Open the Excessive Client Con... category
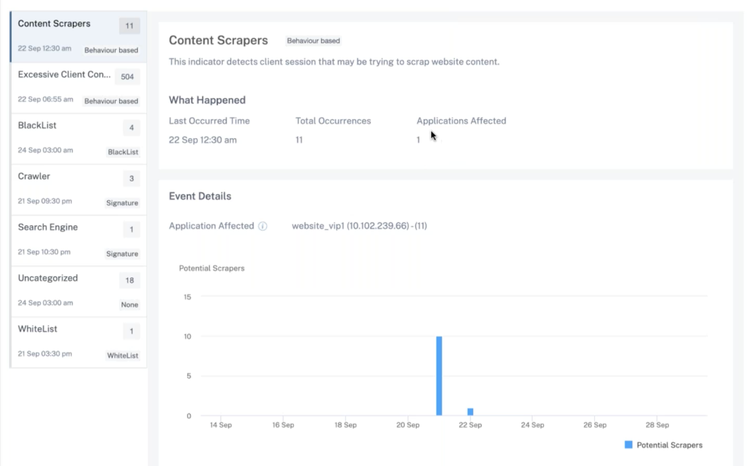This screenshot has height=466, width=750. [79, 88]
